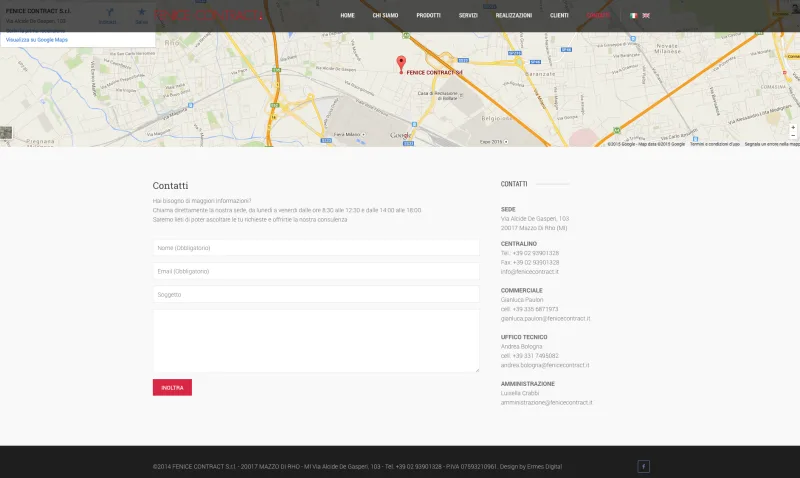Viewport: 800px width, 478px height.
Task: Click the COMMERCIALE section heading
Action: tap(521, 290)
